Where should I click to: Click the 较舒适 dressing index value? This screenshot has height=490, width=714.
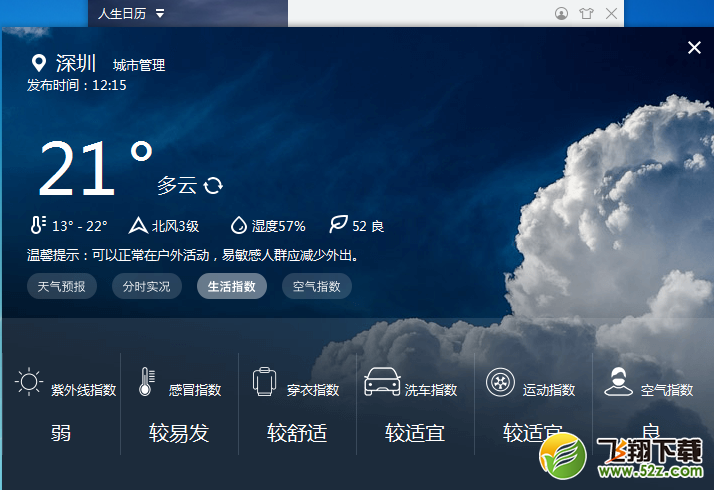[297, 433]
